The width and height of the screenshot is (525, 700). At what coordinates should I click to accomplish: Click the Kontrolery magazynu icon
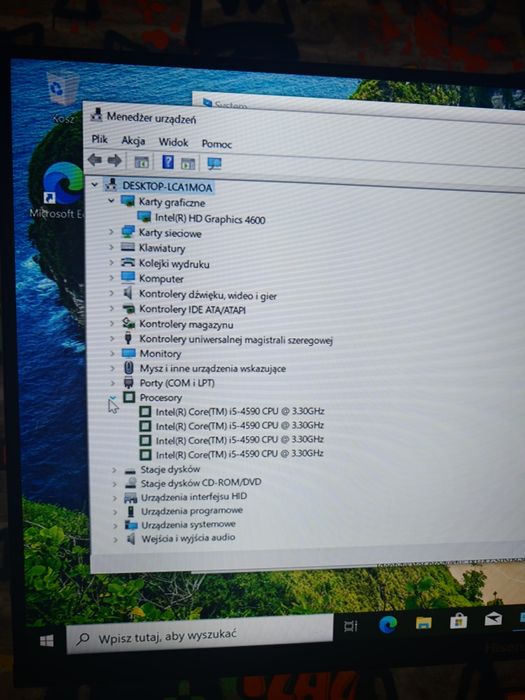(x=129, y=323)
